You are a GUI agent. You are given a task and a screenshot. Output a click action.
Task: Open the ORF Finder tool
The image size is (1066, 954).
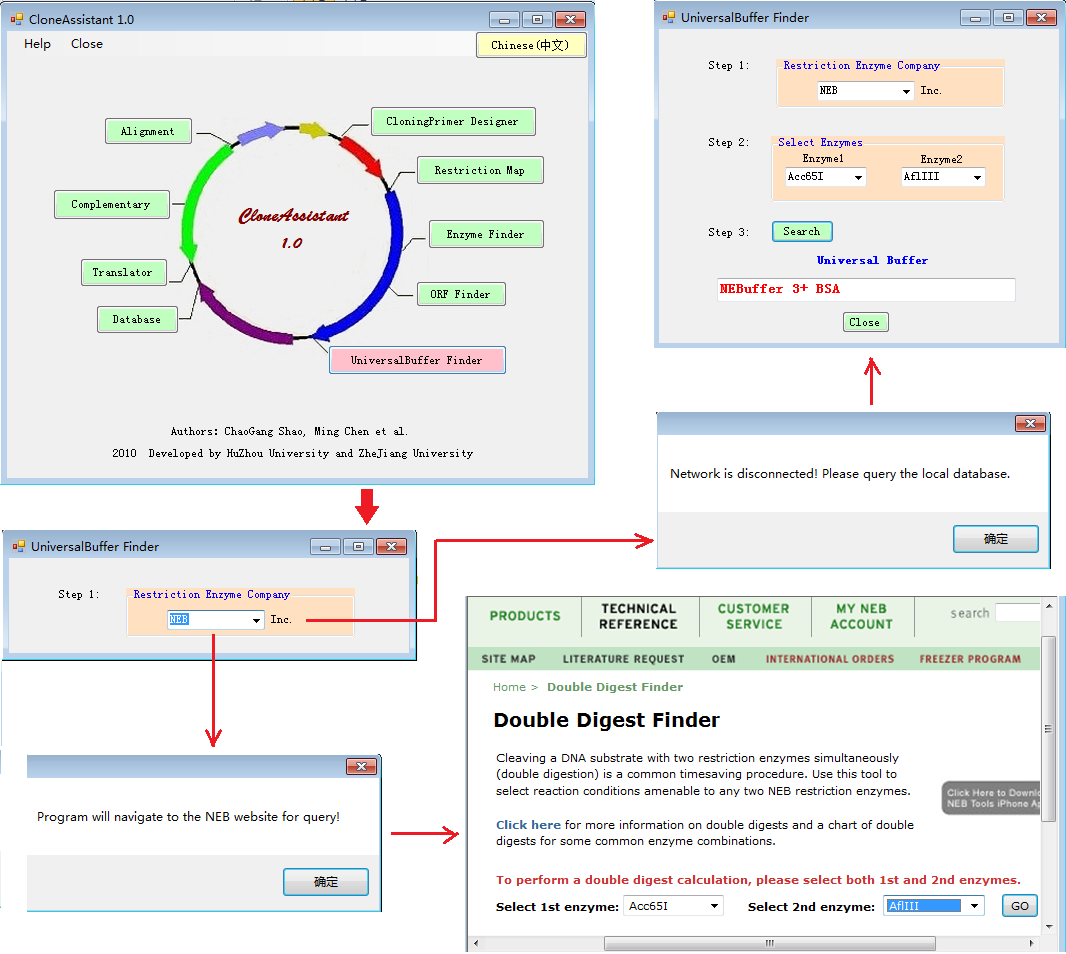(x=460, y=294)
